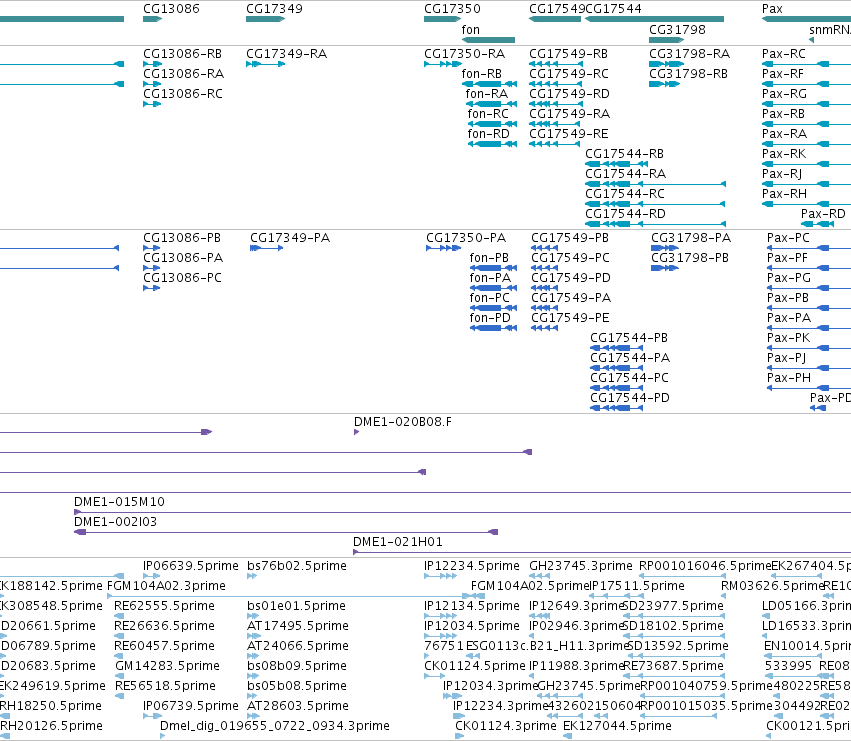Select transcript CG13086-RC label
This screenshot has height=741, width=851.
pos(183,94)
